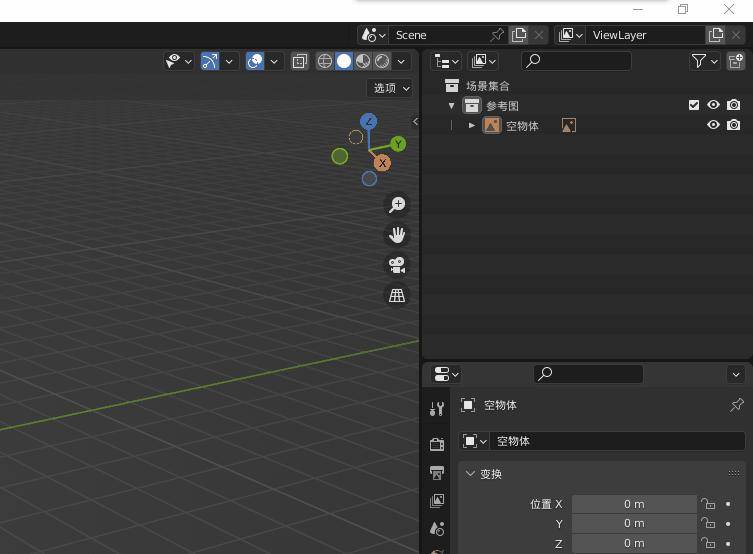This screenshot has width=753, height=554.
Task: Open the overlays options dropdown arrow
Action: (274, 61)
